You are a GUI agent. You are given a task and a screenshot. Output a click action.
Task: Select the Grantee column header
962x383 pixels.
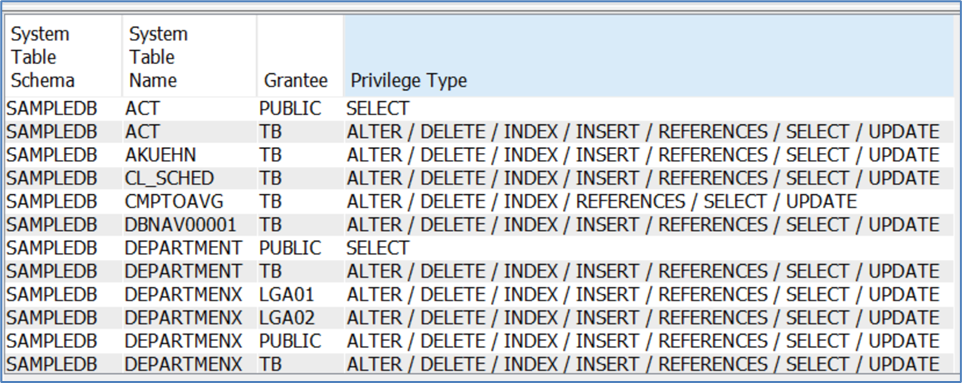point(300,56)
